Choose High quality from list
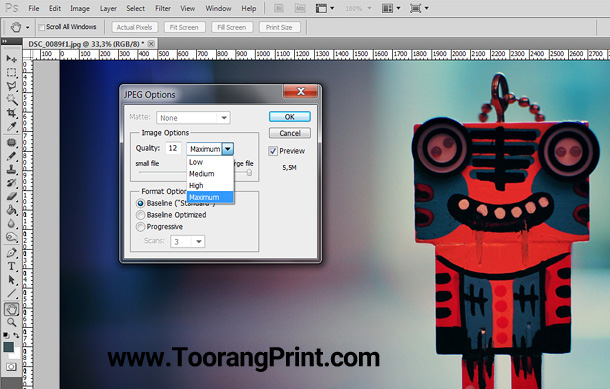610x389 pixels. click(210, 186)
